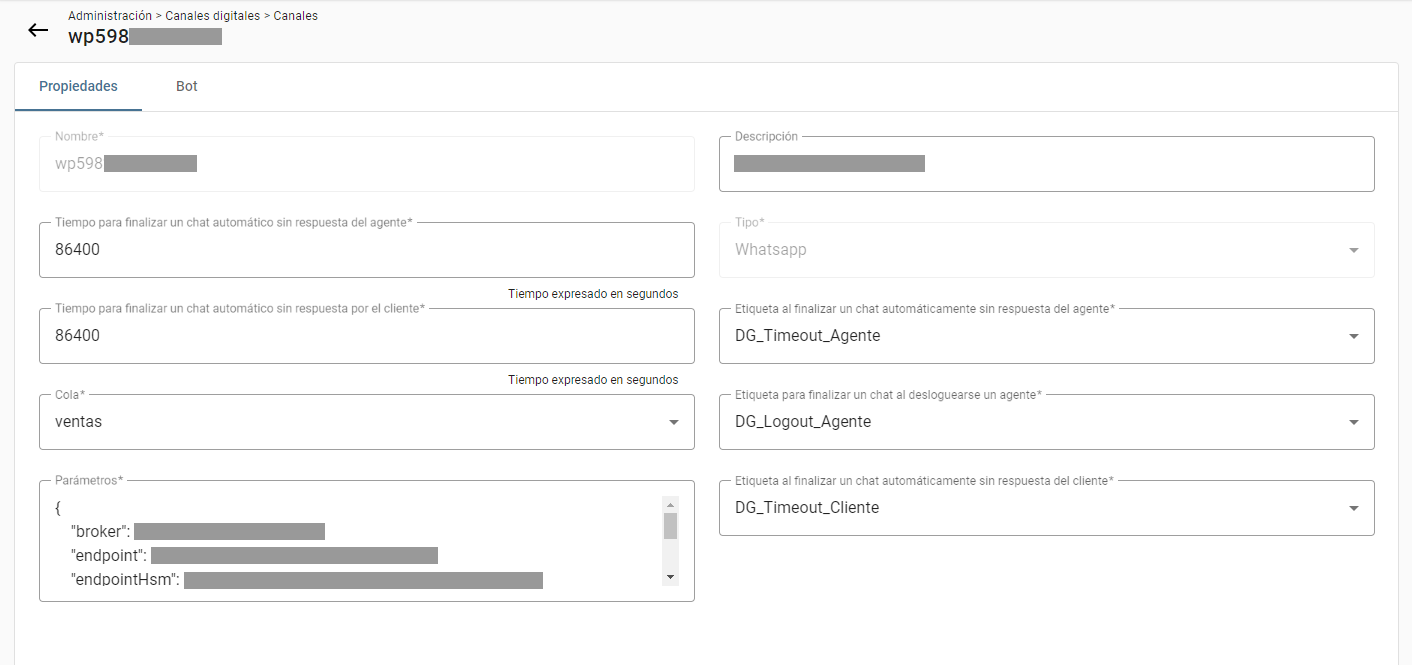Click the "endpoint" key in Parámetros
This screenshot has height=665, width=1412.
point(109,555)
